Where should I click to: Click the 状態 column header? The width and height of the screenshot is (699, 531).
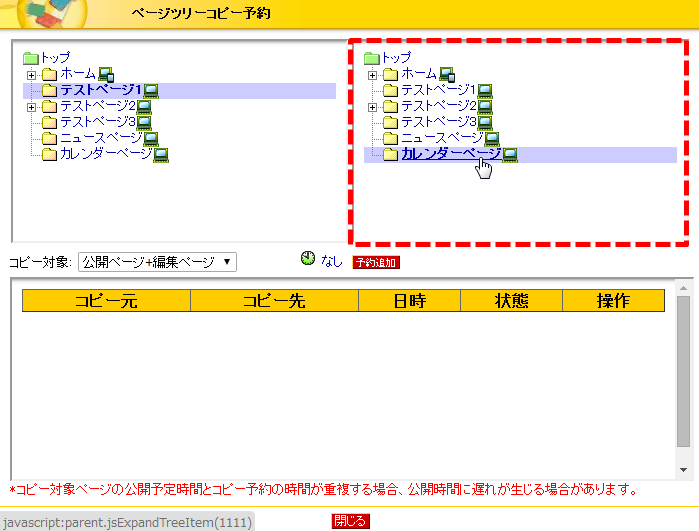point(511,300)
